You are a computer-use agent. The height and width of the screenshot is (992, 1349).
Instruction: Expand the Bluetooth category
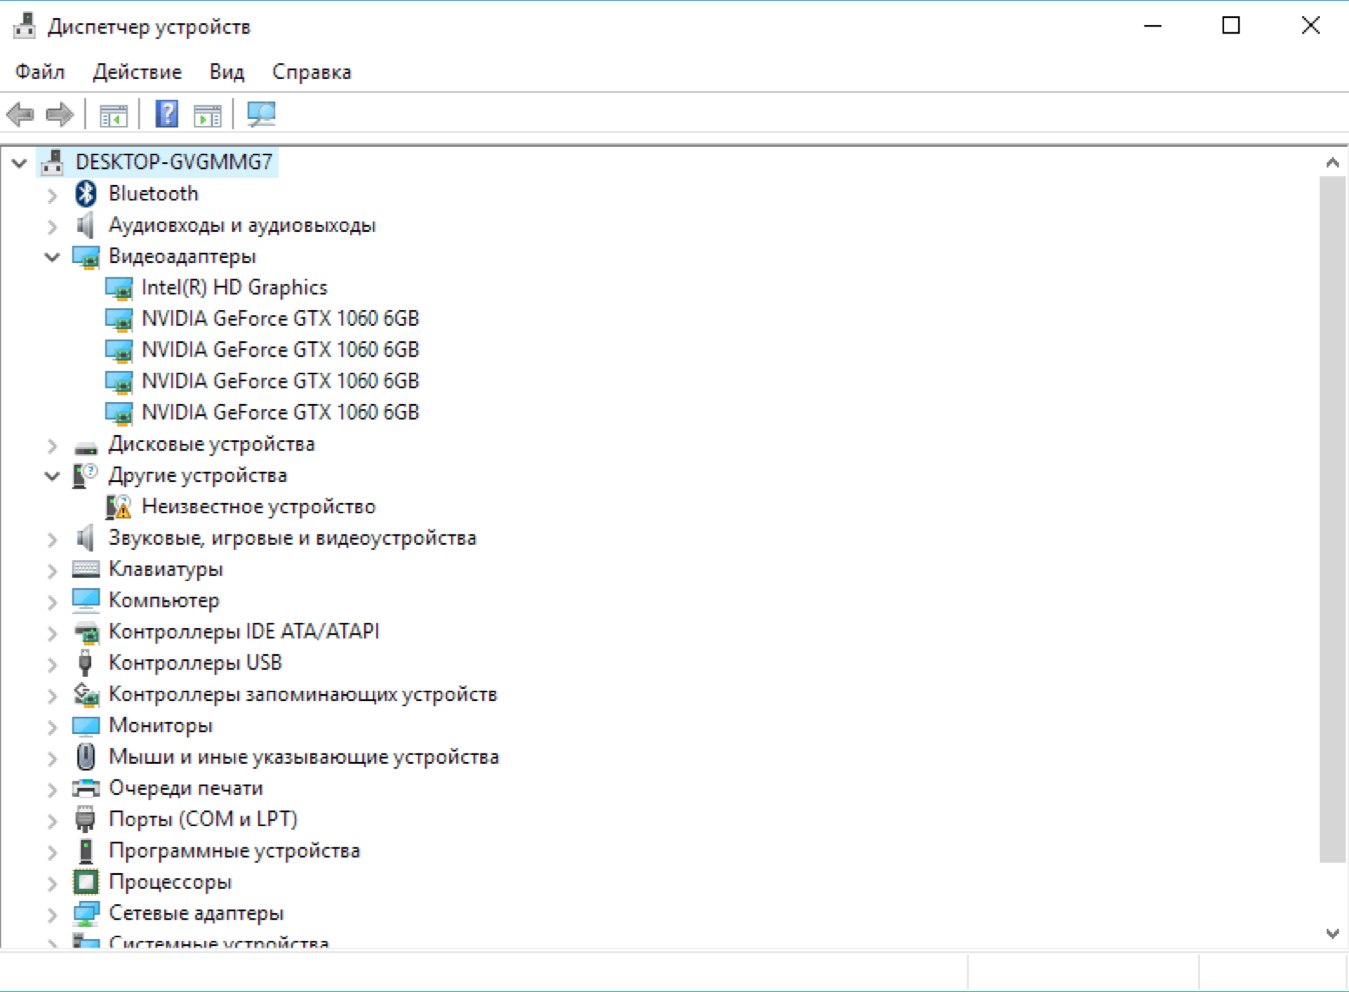point(52,194)
